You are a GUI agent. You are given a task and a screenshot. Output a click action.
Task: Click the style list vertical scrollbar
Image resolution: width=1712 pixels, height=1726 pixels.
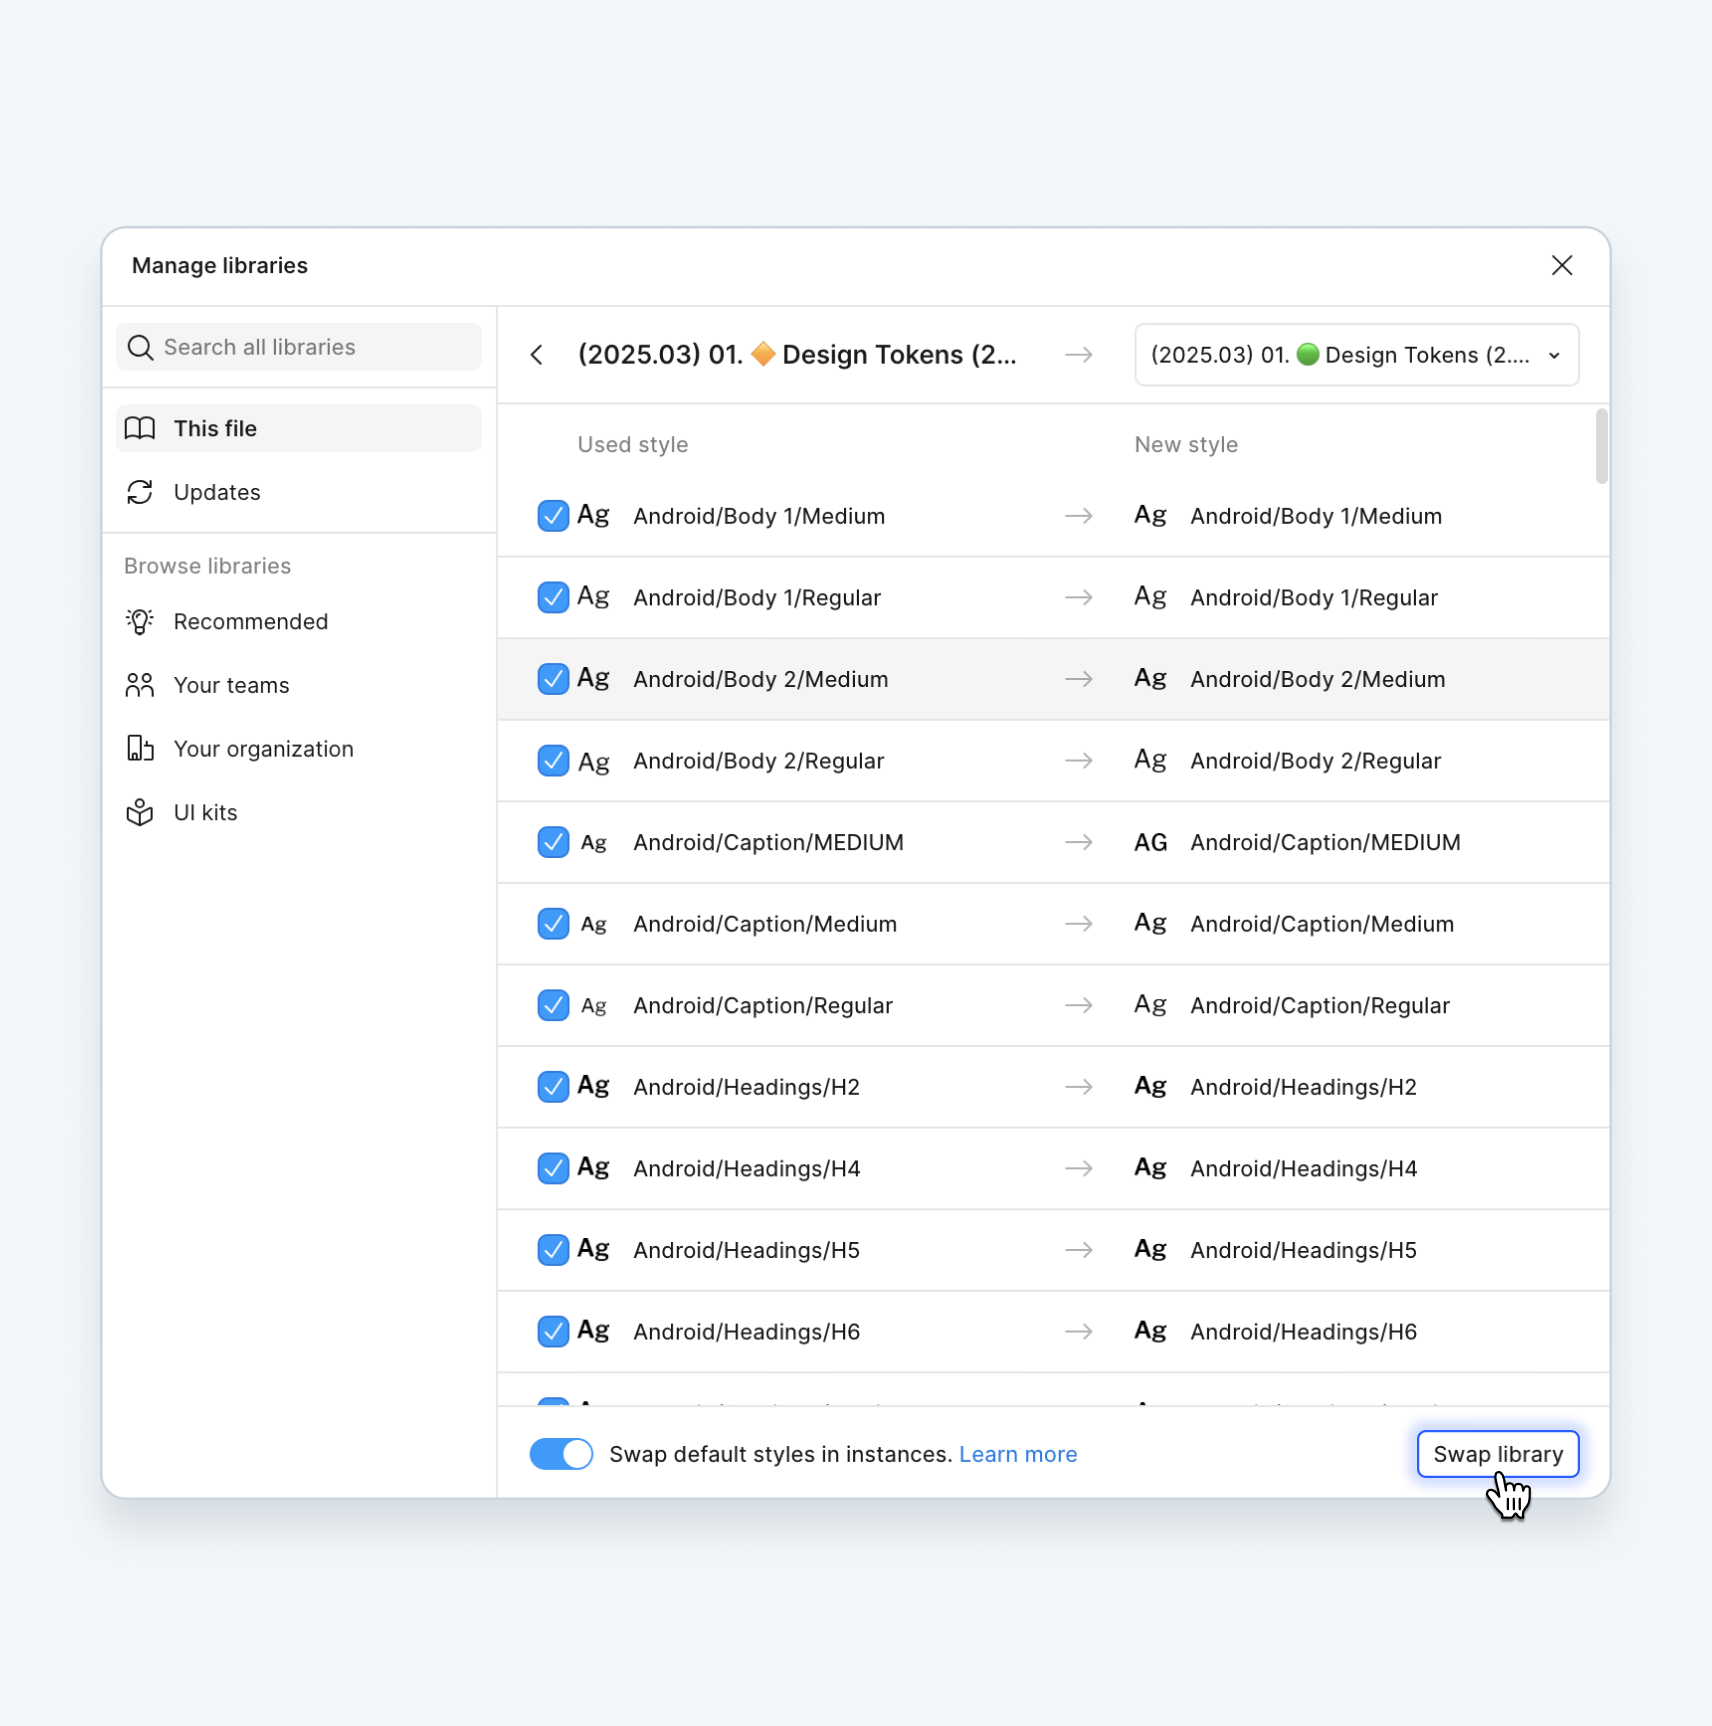click(1601, 447)
